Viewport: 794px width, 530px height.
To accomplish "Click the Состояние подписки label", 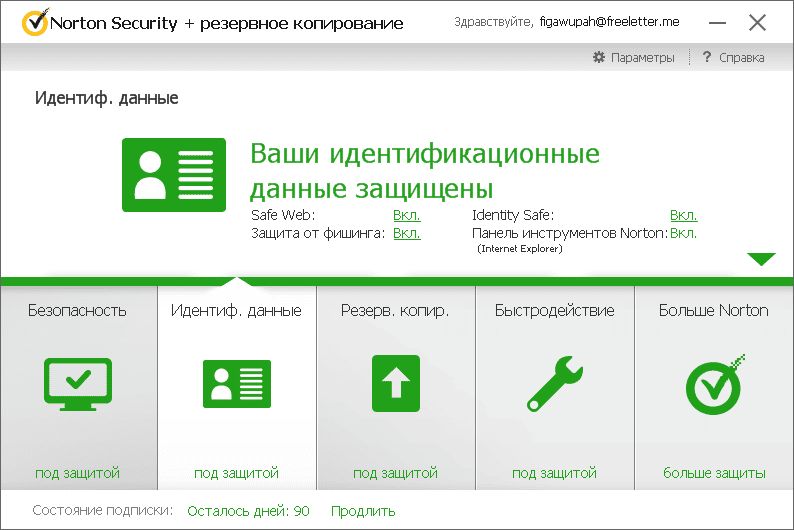I will click(x=103, y=510).
